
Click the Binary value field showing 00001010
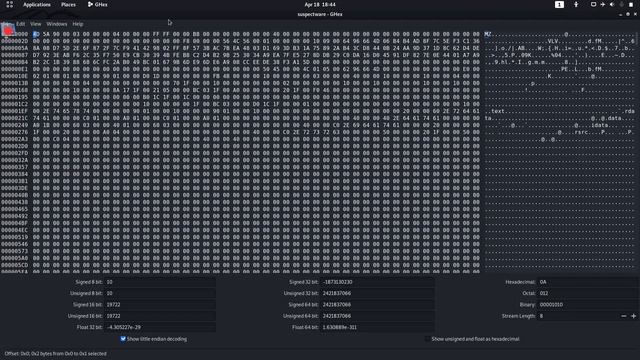pyautogui.click(x=587, y=304)
